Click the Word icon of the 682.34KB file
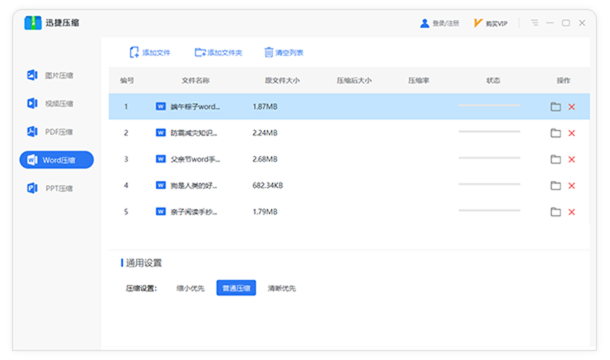The width and height of the screenshot is (610, 360). click(x=161, y=185)
